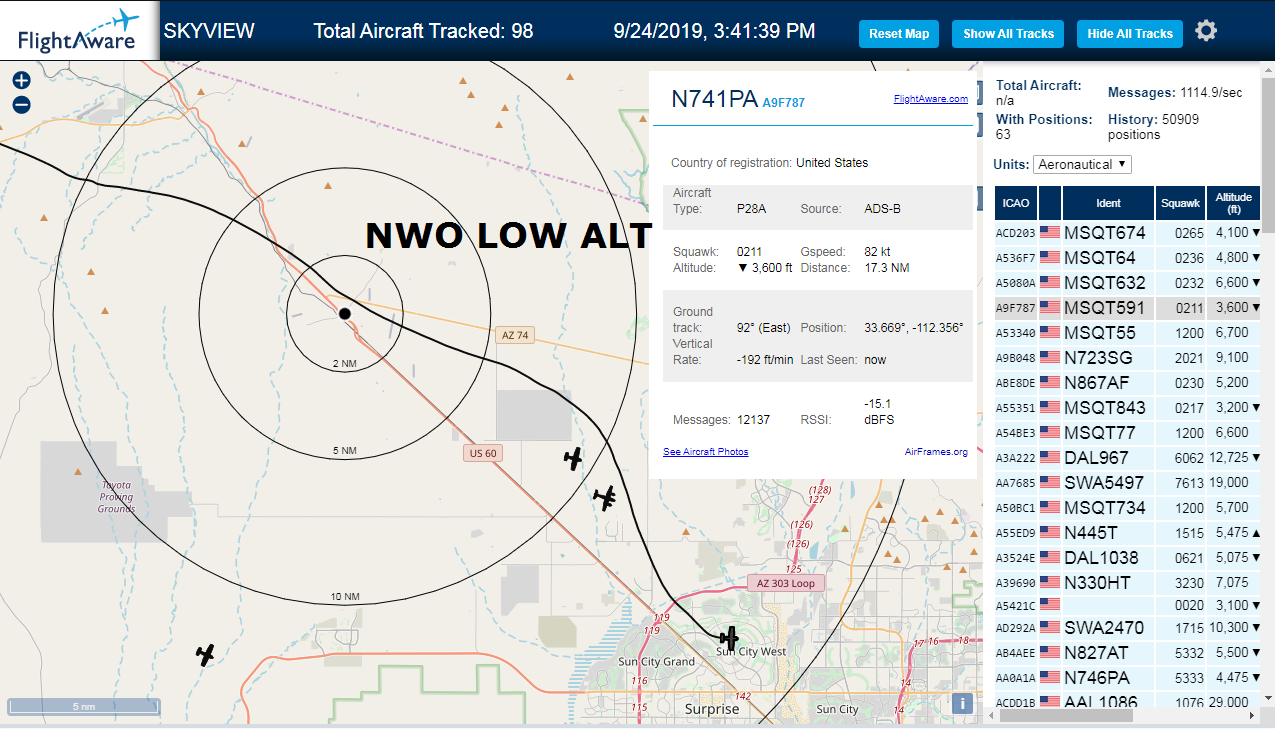Image resolution: width=1275 pixels, height=729 pixels.
Task: Click ICAO code ACD203 in the table
Action: click(1015, 233)
